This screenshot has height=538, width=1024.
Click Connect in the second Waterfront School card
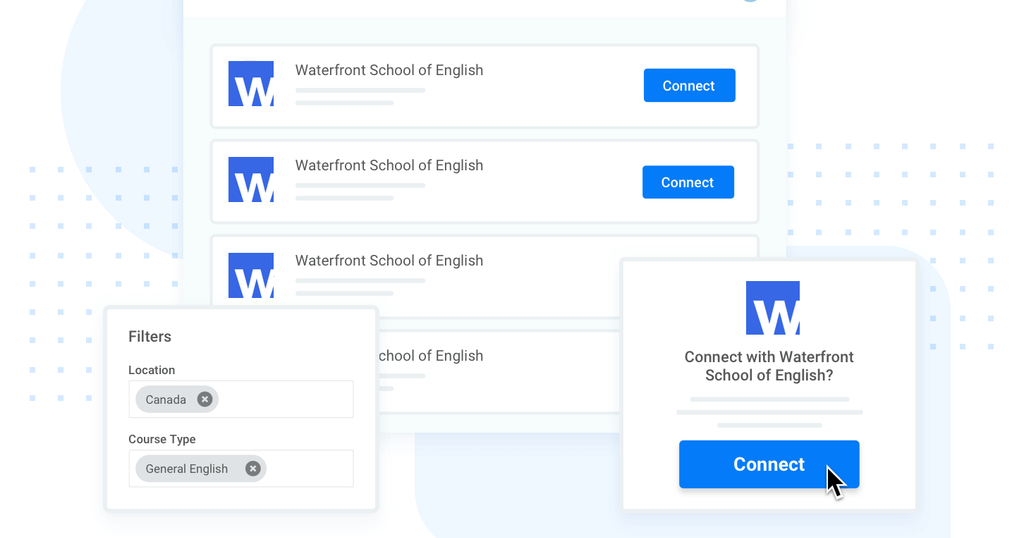688,182
